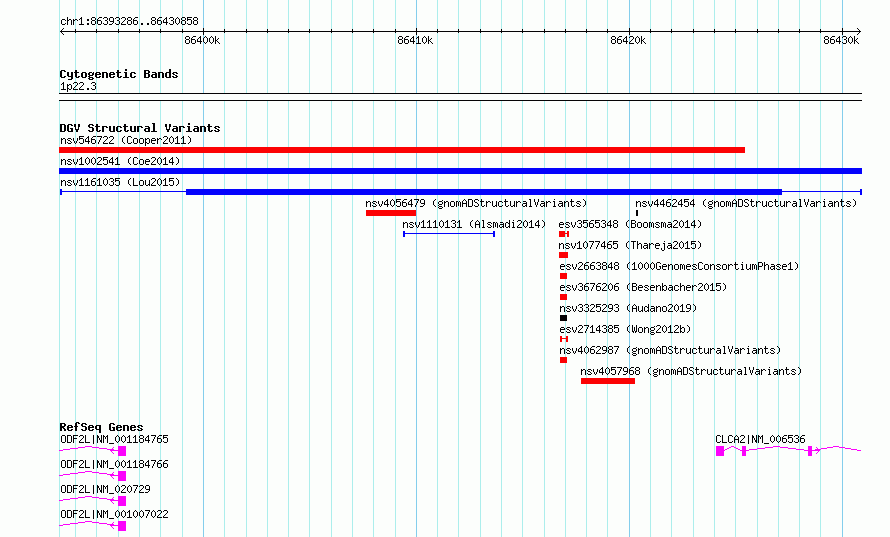Viewport: 890px width, 537px height.
Task: Click the Cytogenetic Bands track title
Action: pyautogui.click(x=119, y=74)
